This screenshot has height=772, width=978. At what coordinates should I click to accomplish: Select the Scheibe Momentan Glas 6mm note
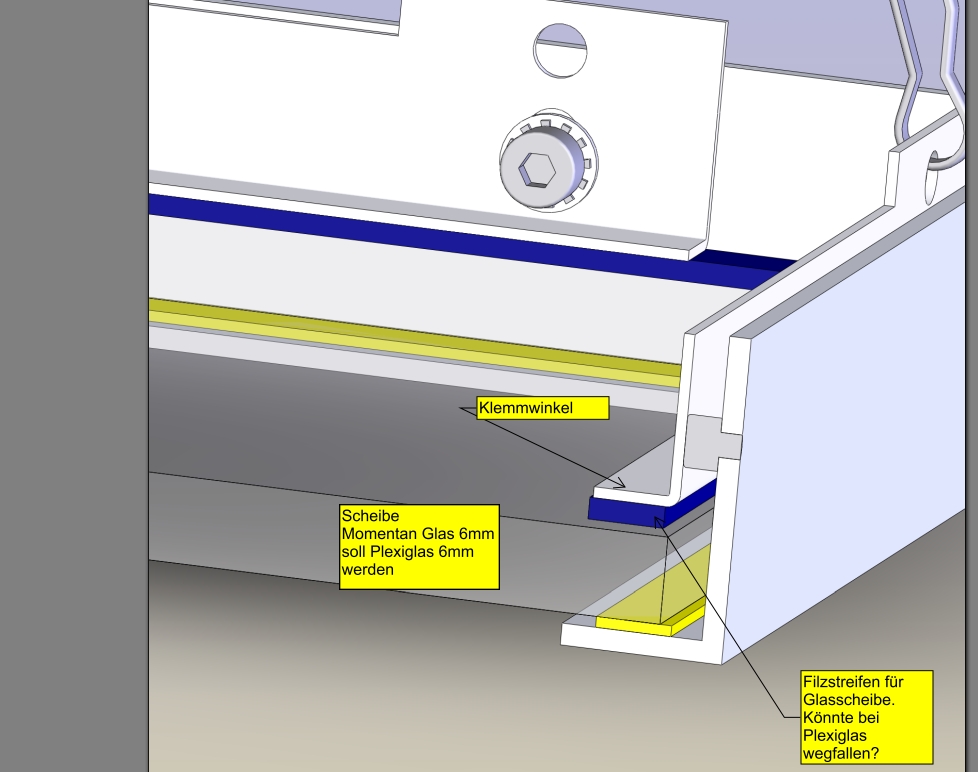pos(419,547)
